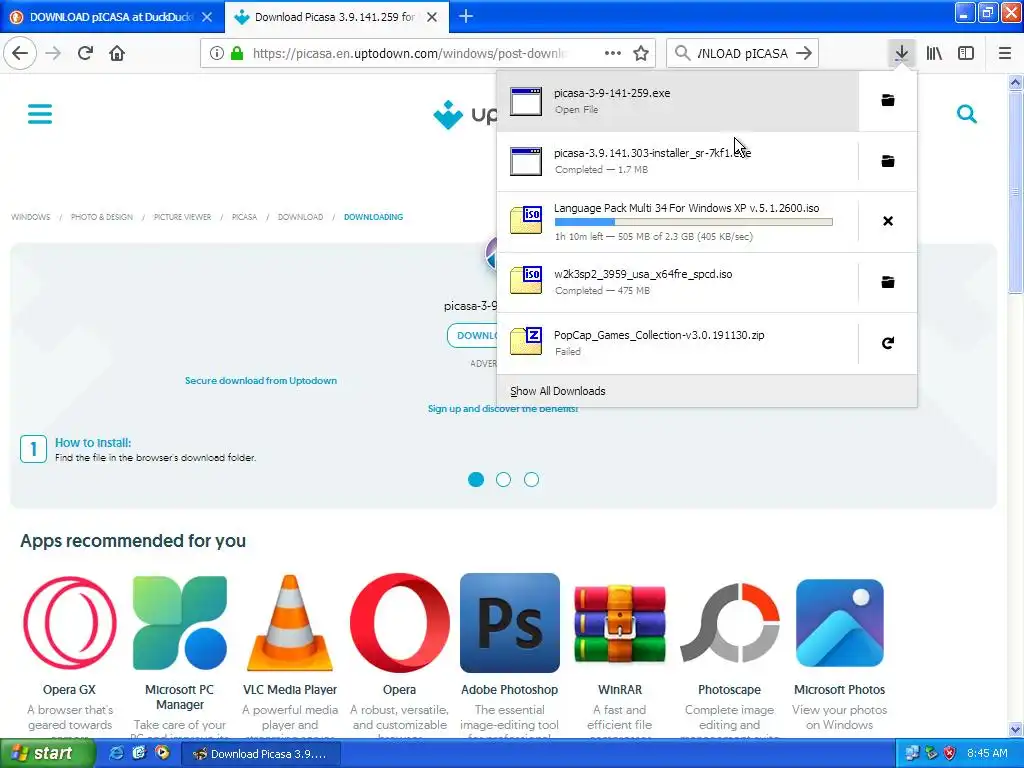Open the Microsoft PC Manager icon

click(x=180, y=623)
